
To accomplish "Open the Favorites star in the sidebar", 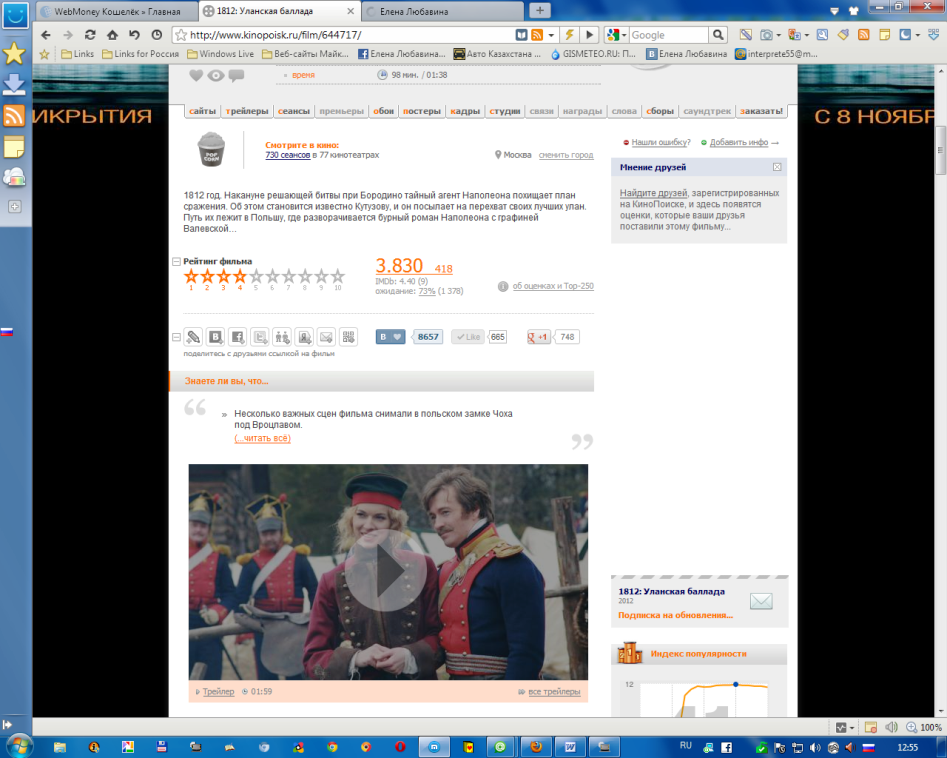I will pyautogui.click(x=14, y=54).
